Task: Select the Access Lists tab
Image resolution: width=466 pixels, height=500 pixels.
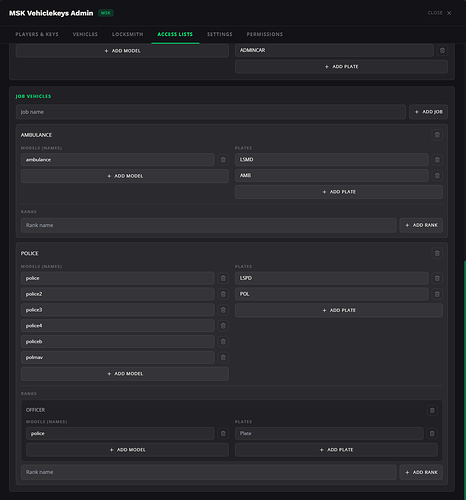Action: tap(175, 34)
